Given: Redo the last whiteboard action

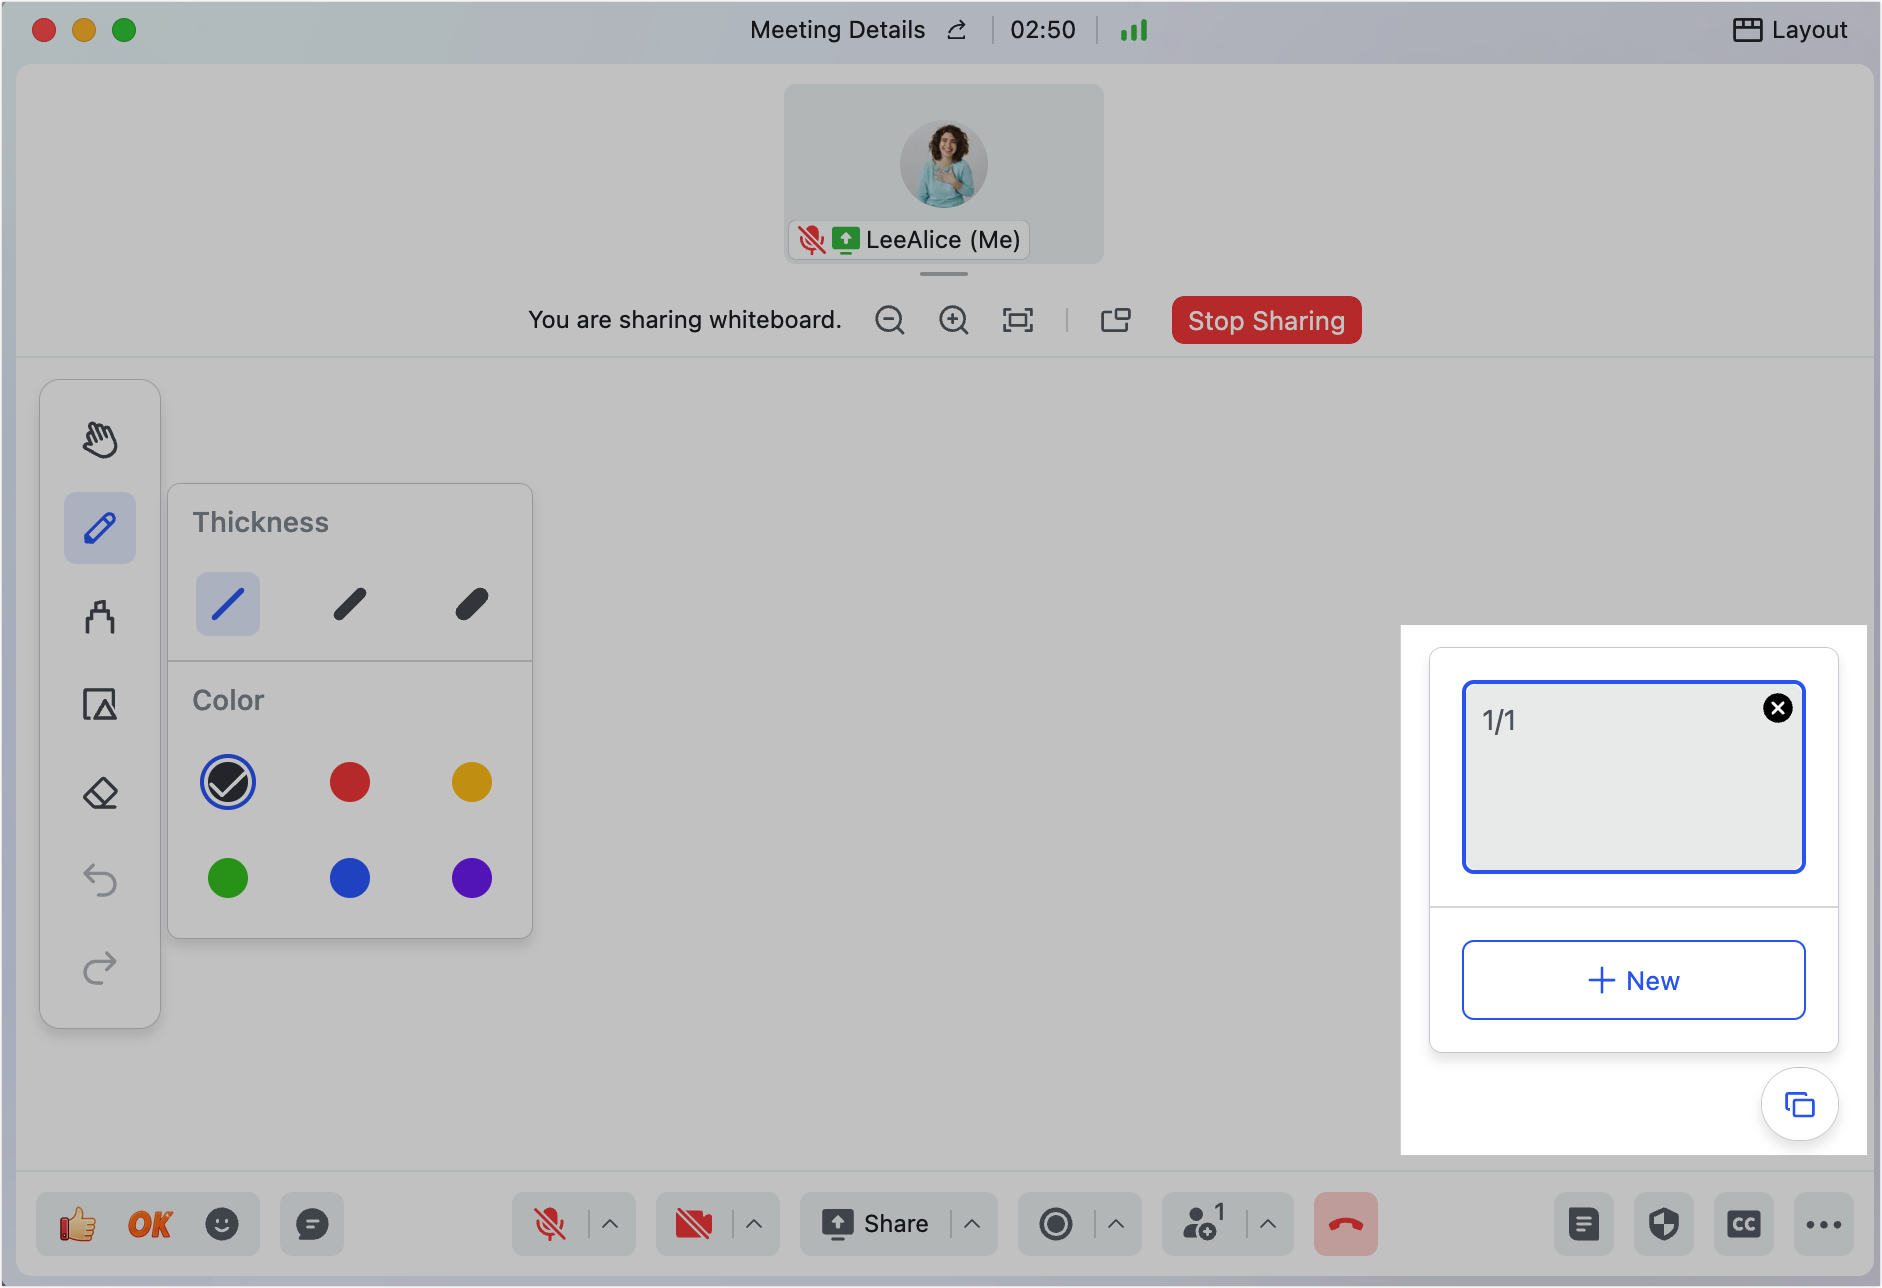Looking at the screenshot, I should point(100,967).
